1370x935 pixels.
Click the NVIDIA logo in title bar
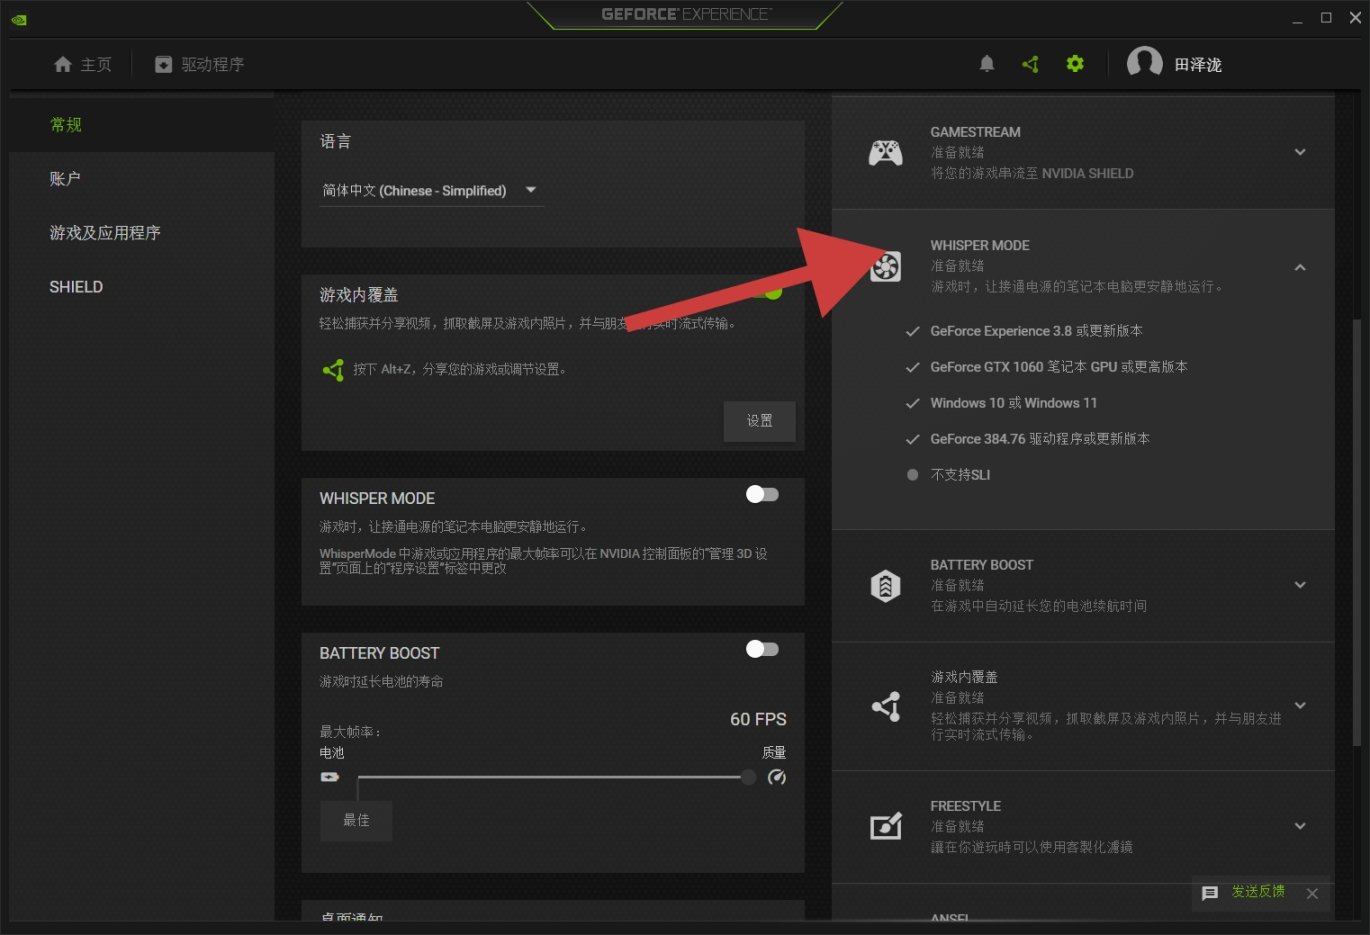[x=19, y=18]
